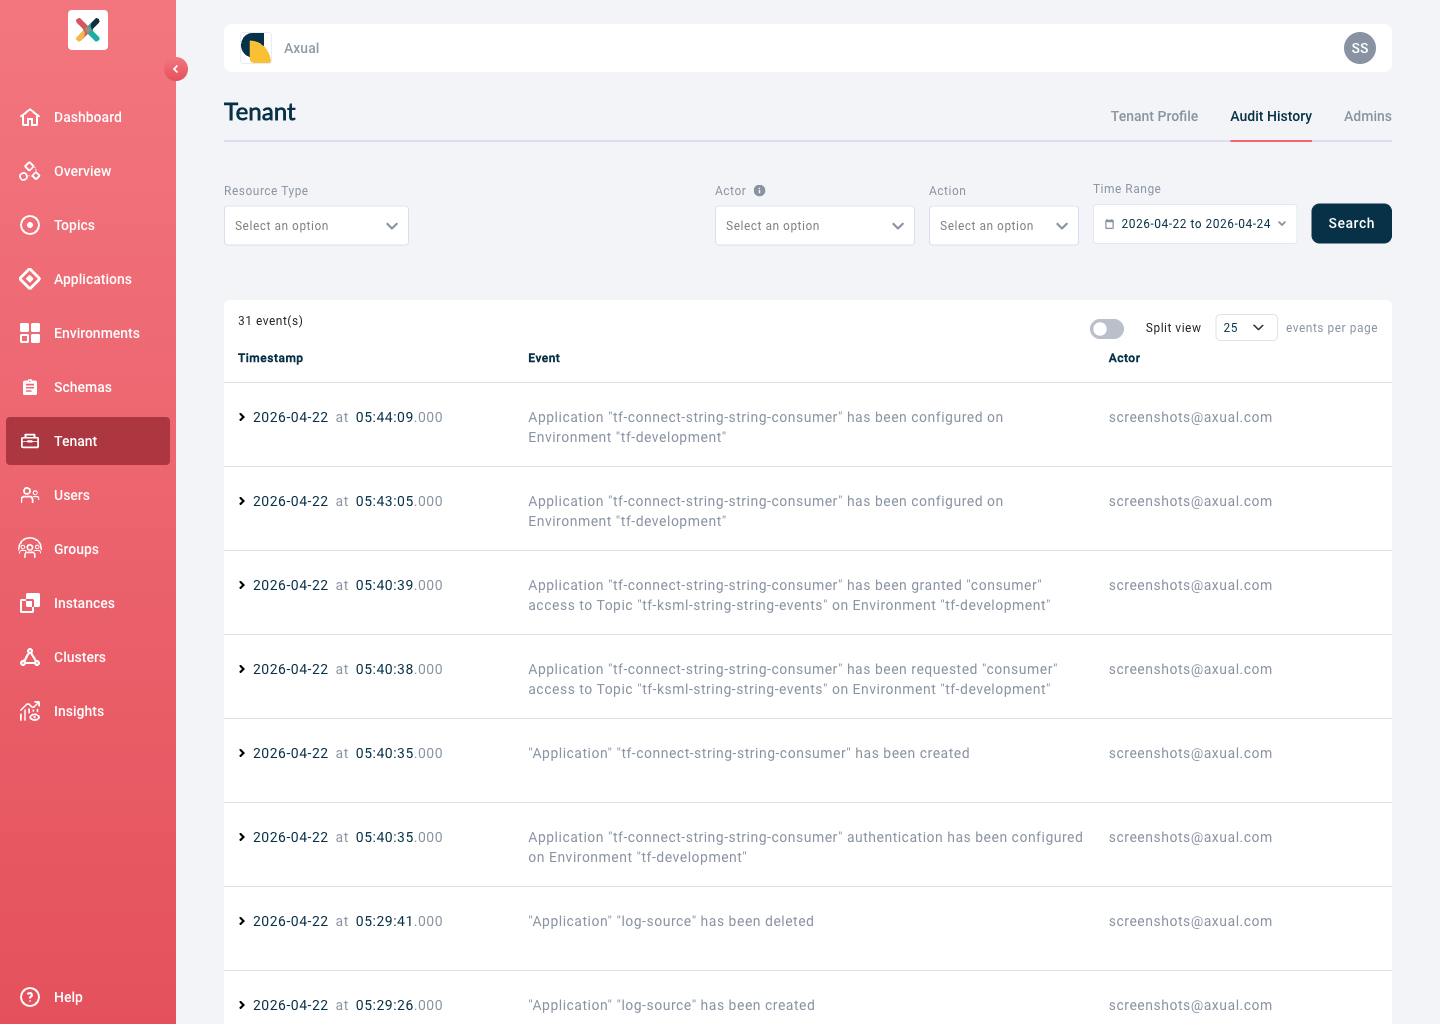Image resolution: width=1440 pixels, height=1024 pixels.
Task: Select the Audit History tab
Action: (x=1271, y=116)
